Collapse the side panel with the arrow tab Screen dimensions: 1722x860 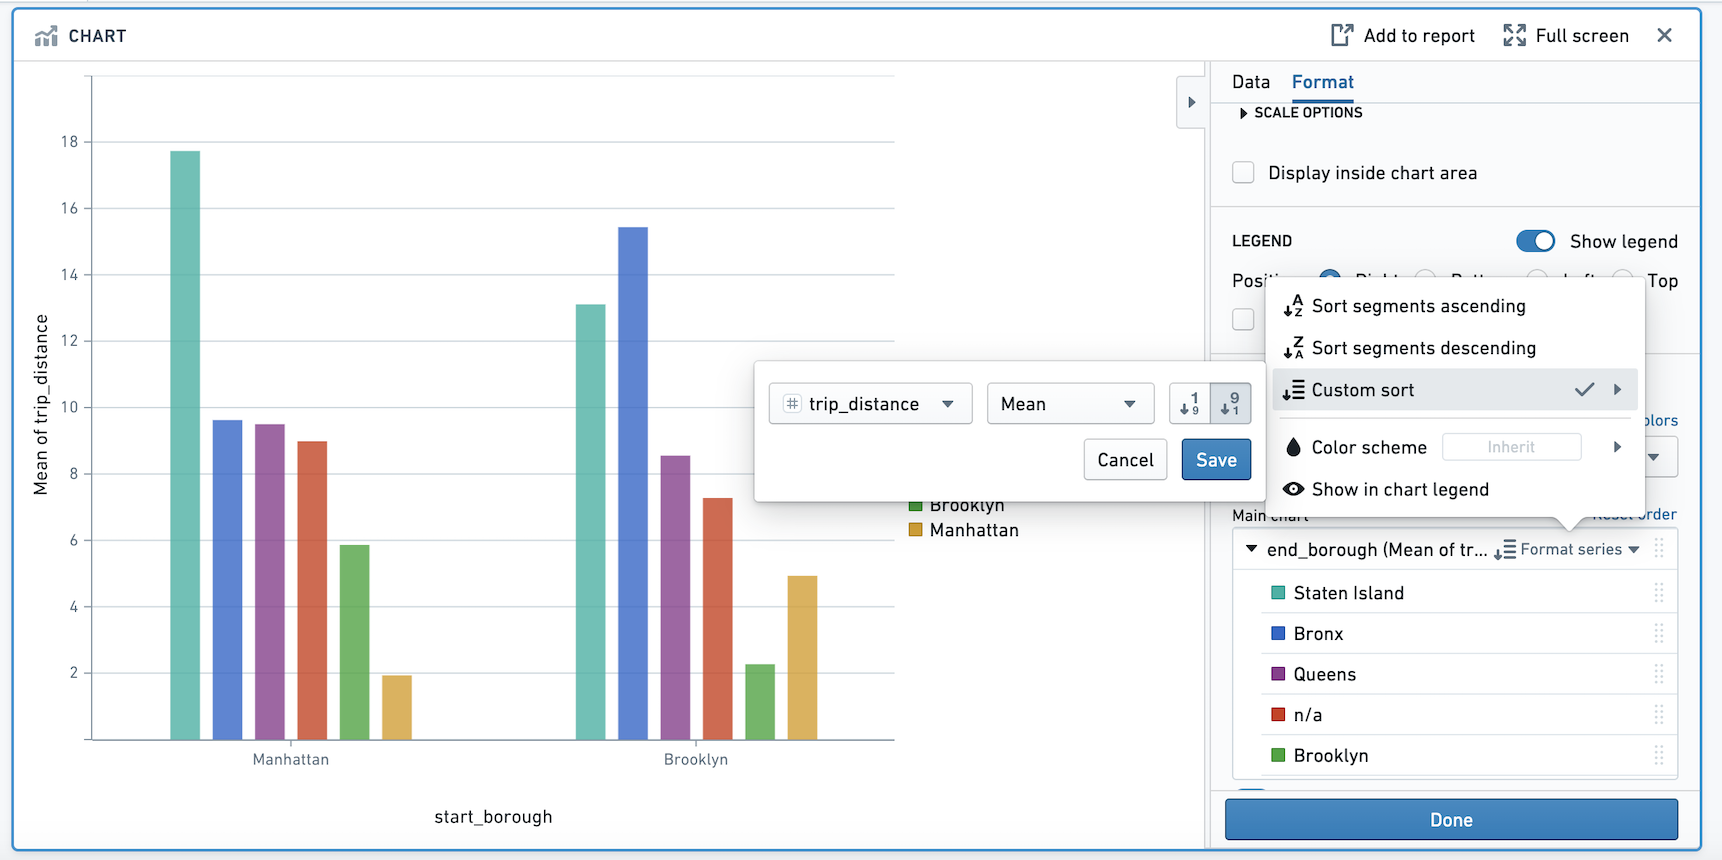coord(1191,102)
